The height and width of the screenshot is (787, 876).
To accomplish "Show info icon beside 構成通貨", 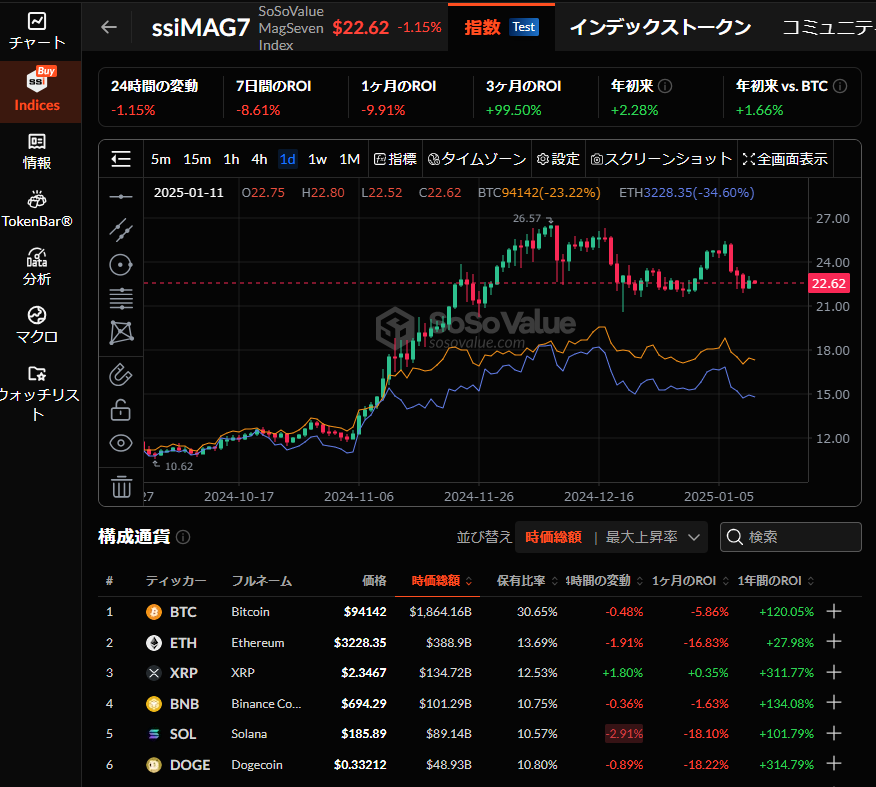I will (183, 537).
